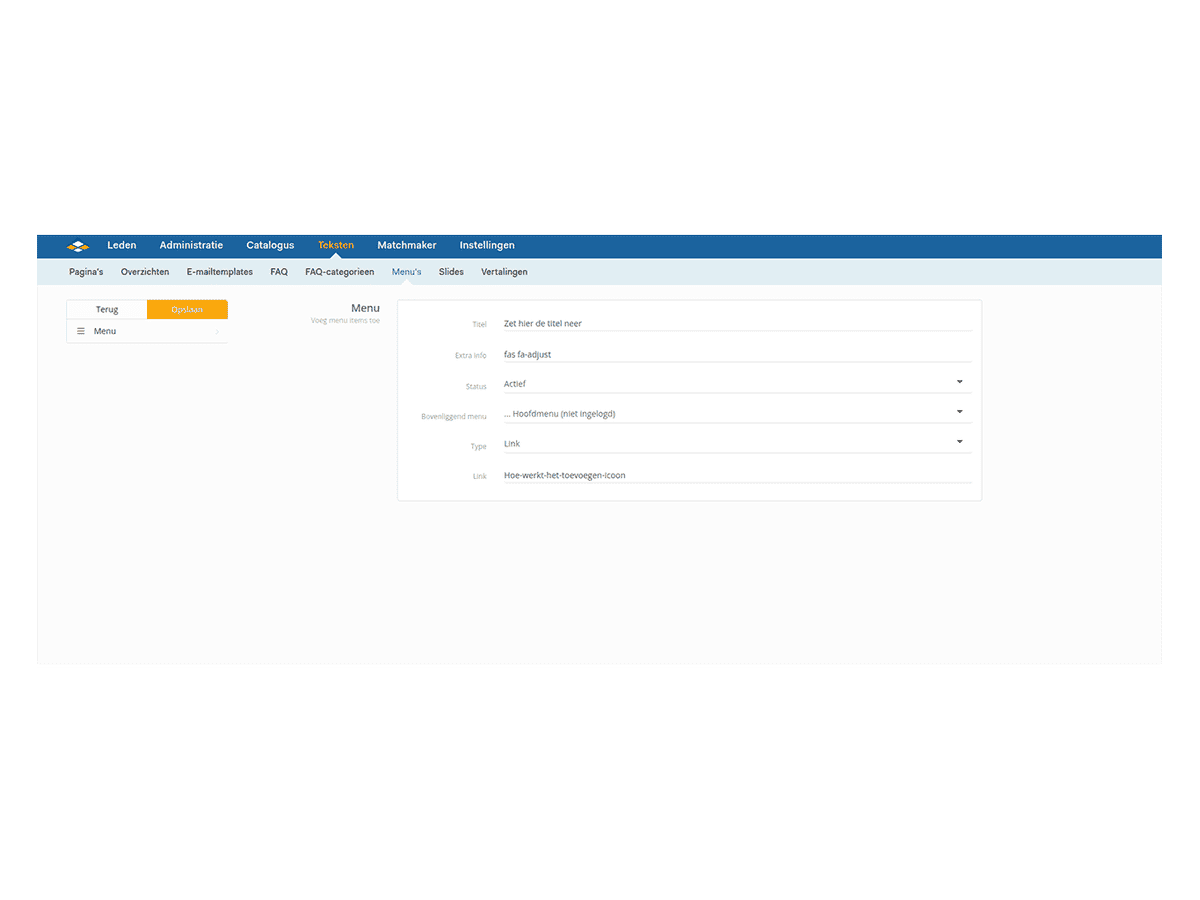Click the Link input field
This screenshot has width=1200, height=900.
tap(737, 476)
